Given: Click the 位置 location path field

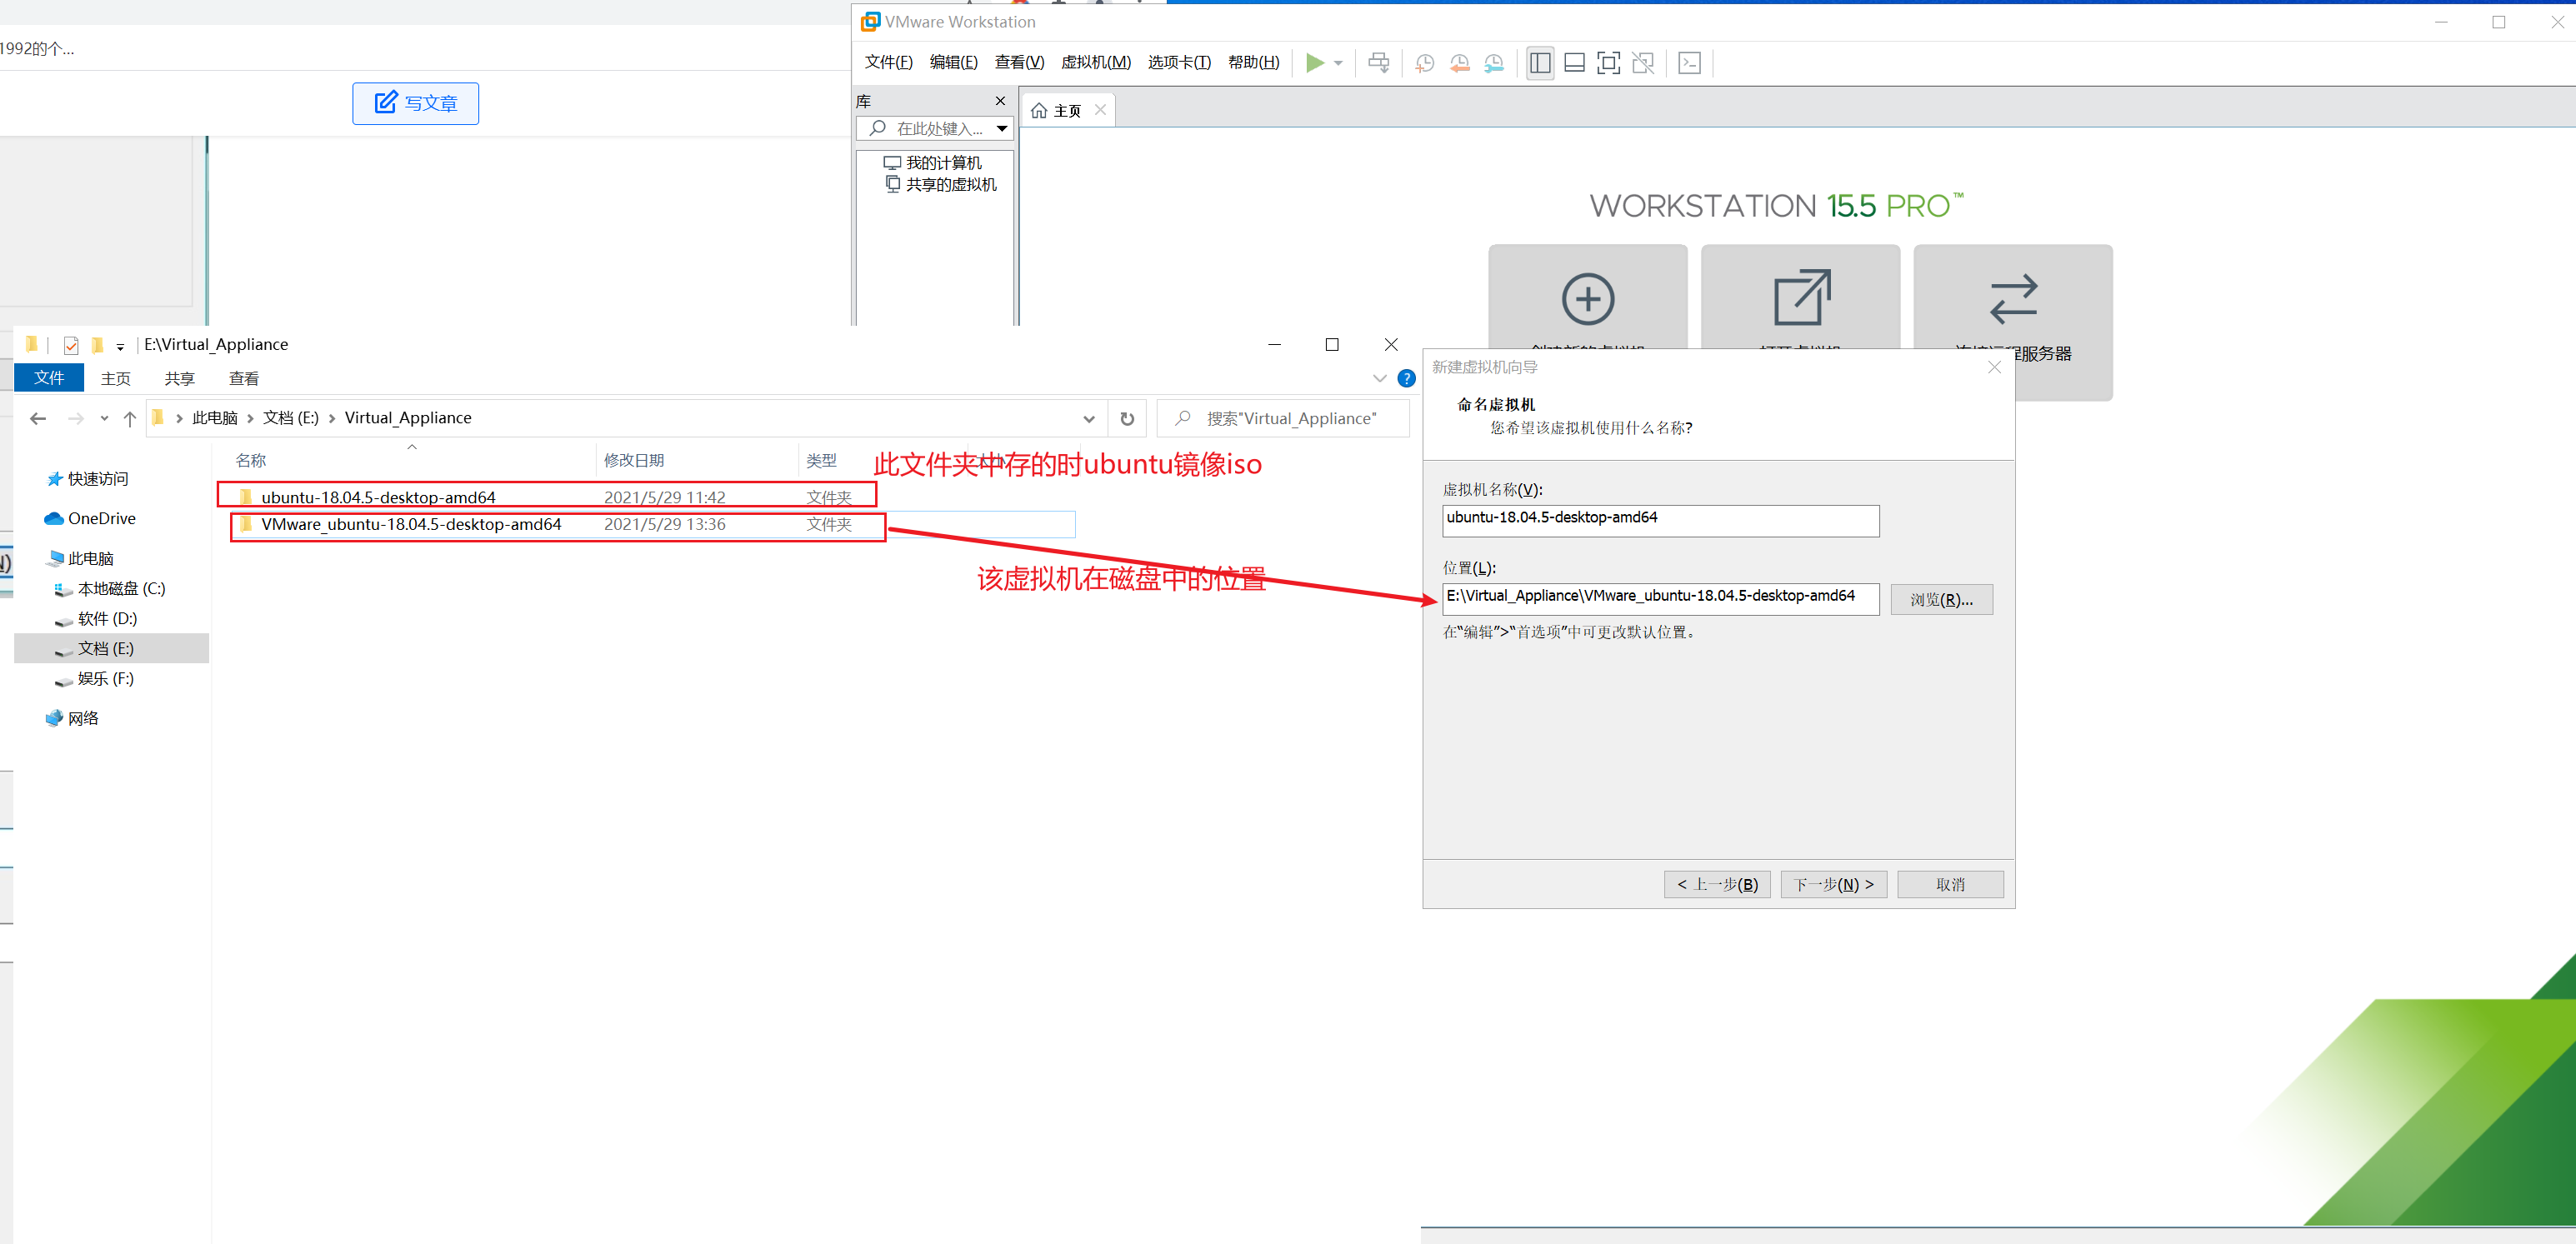Looking at the screenshot, I should (1660, 598).
